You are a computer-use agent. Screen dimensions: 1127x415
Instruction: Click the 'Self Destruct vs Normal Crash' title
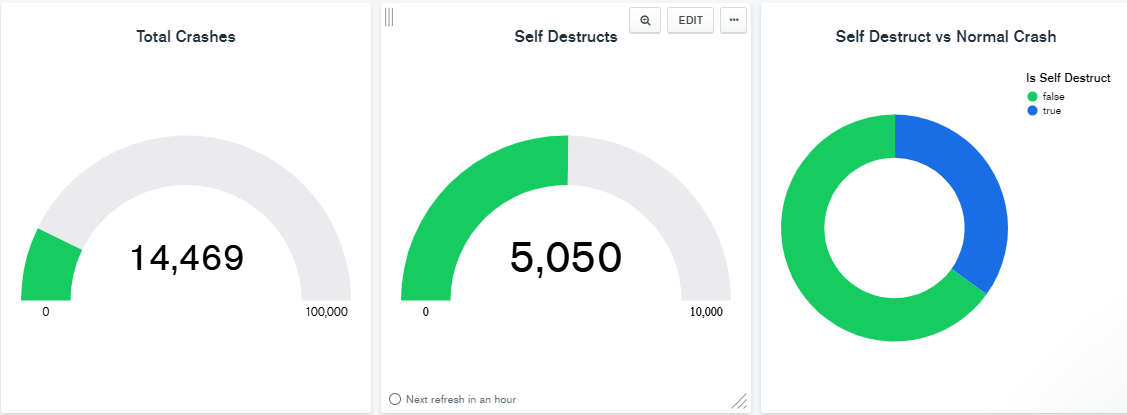tap(946, 37)
